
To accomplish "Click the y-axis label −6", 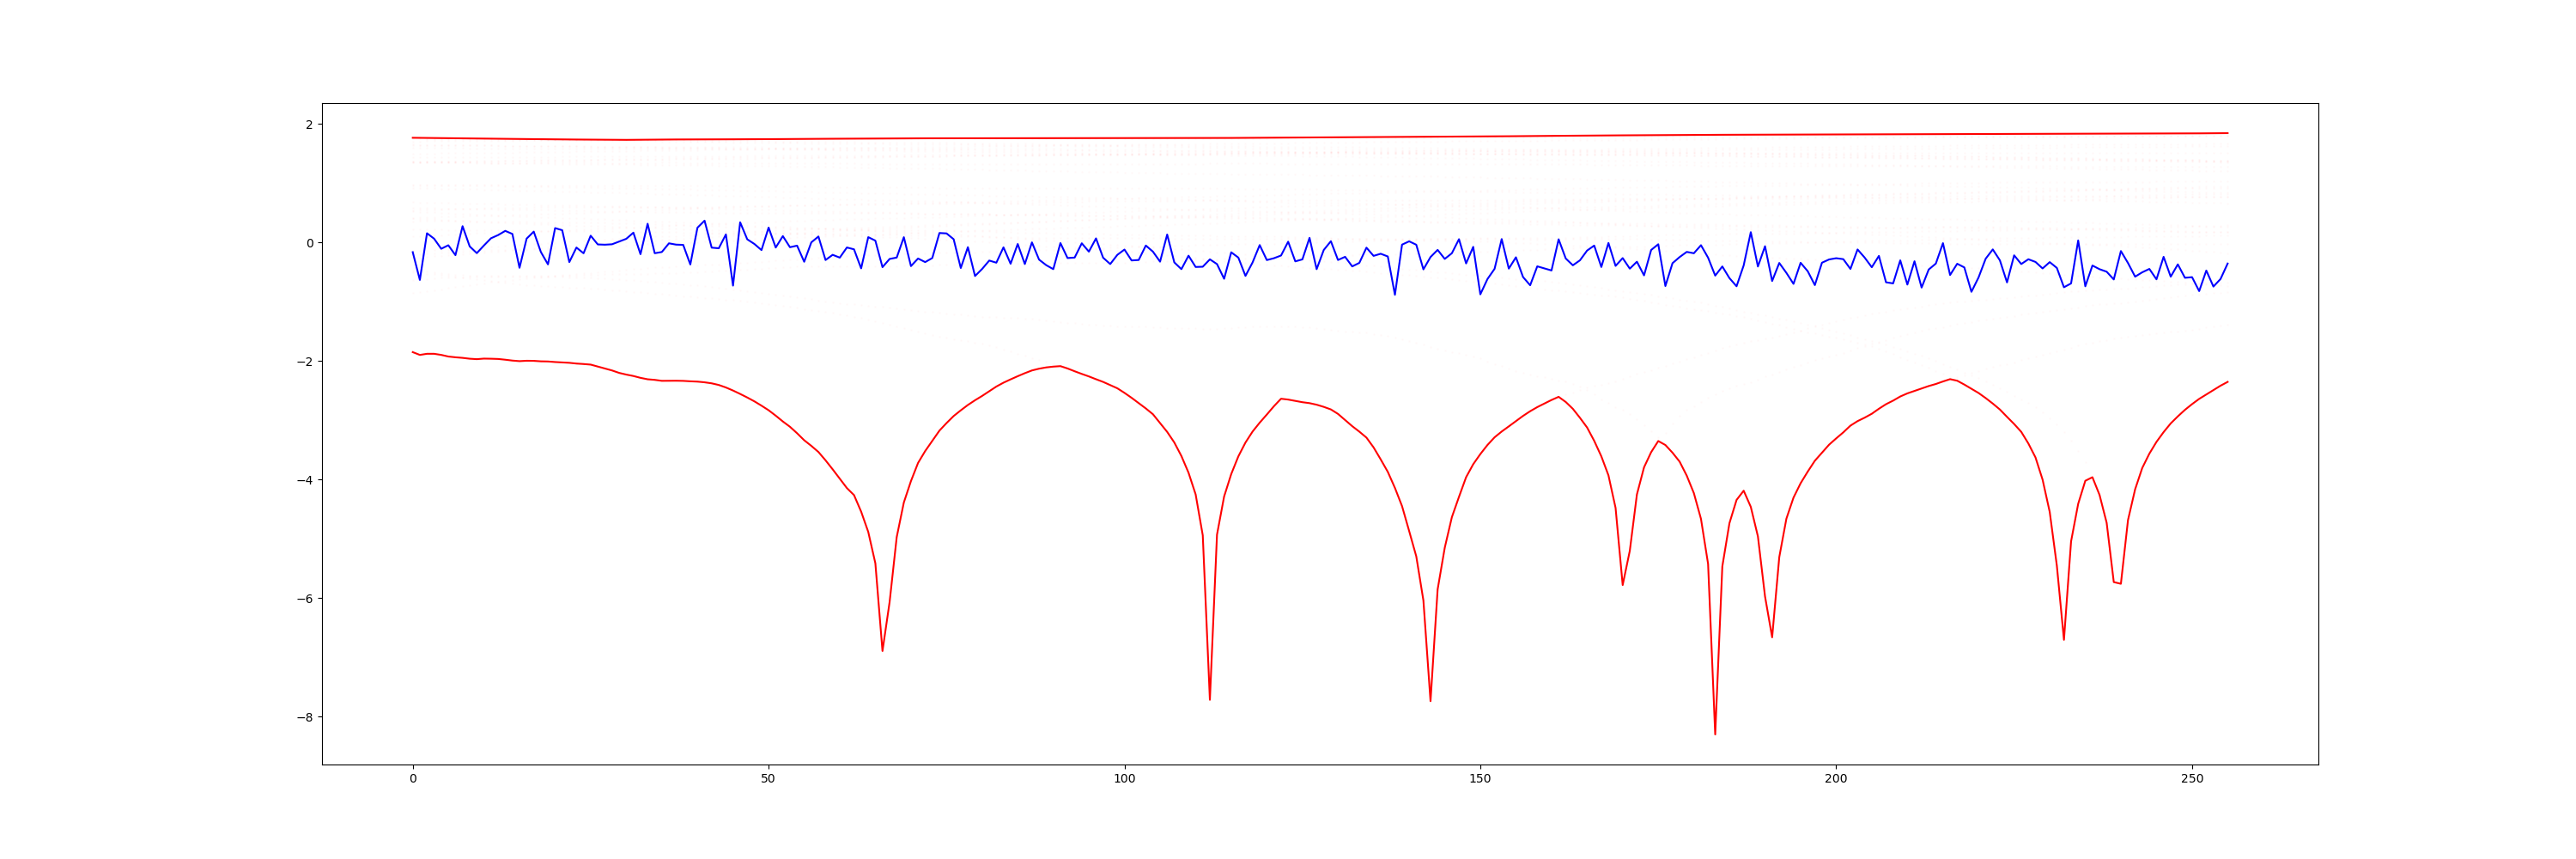I will tap(304, 599).
